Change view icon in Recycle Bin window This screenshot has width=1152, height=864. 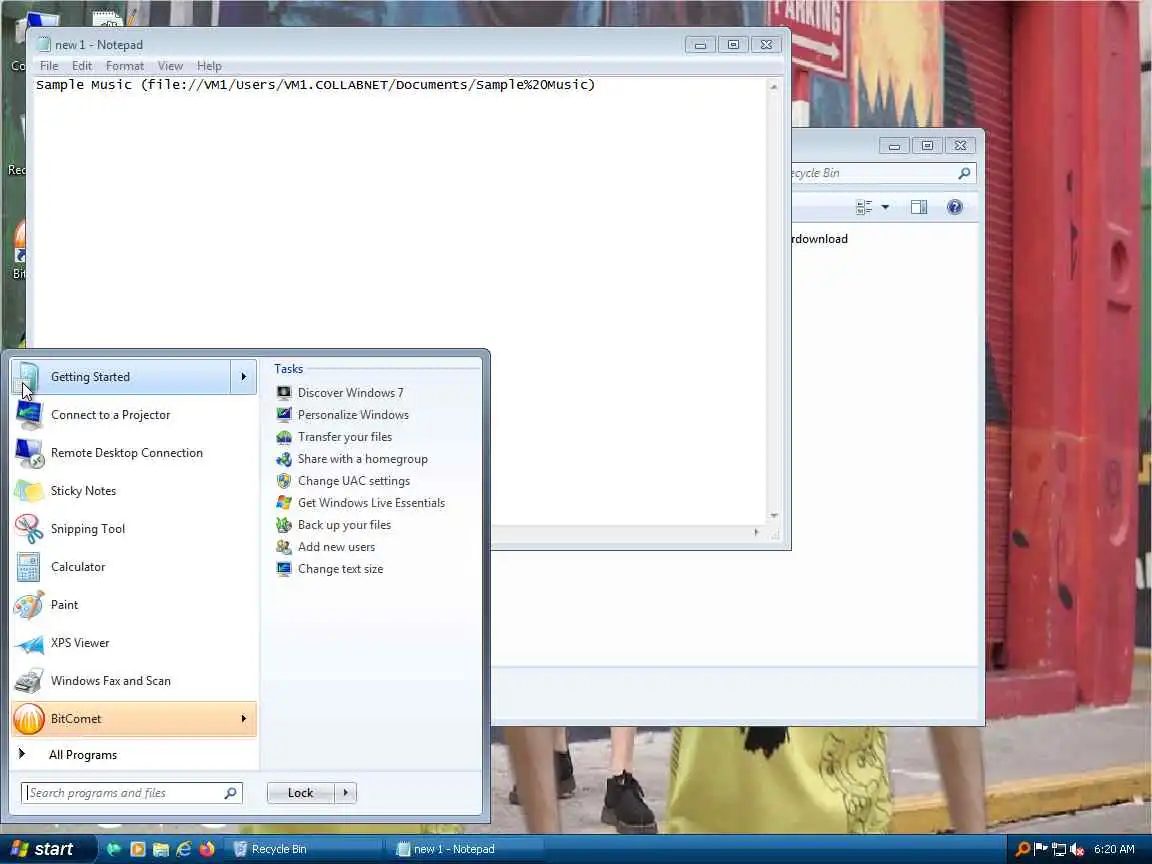864,207
